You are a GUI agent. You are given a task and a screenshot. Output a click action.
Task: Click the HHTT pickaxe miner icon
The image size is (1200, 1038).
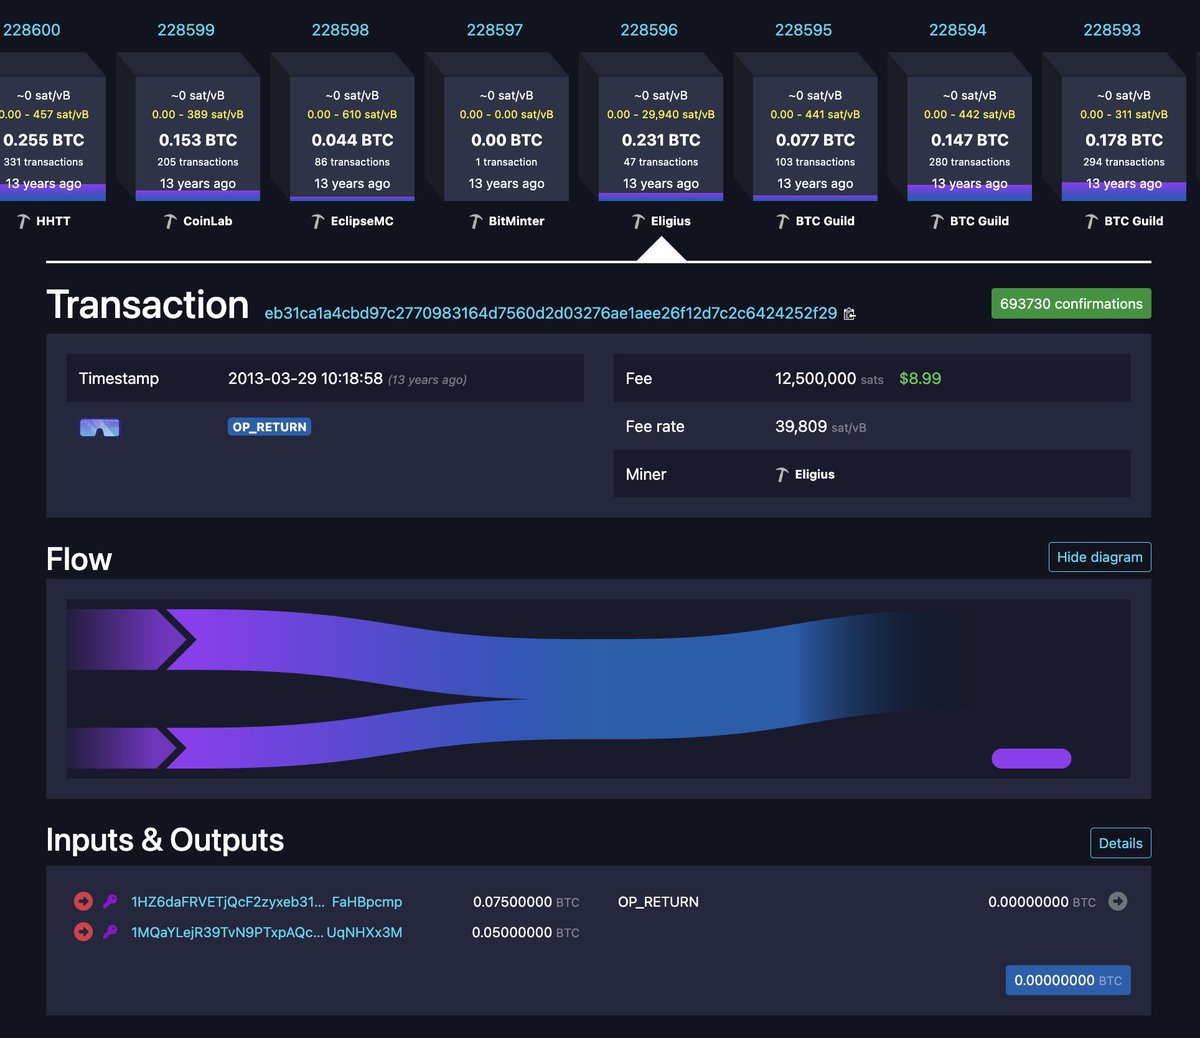(24, 221)
